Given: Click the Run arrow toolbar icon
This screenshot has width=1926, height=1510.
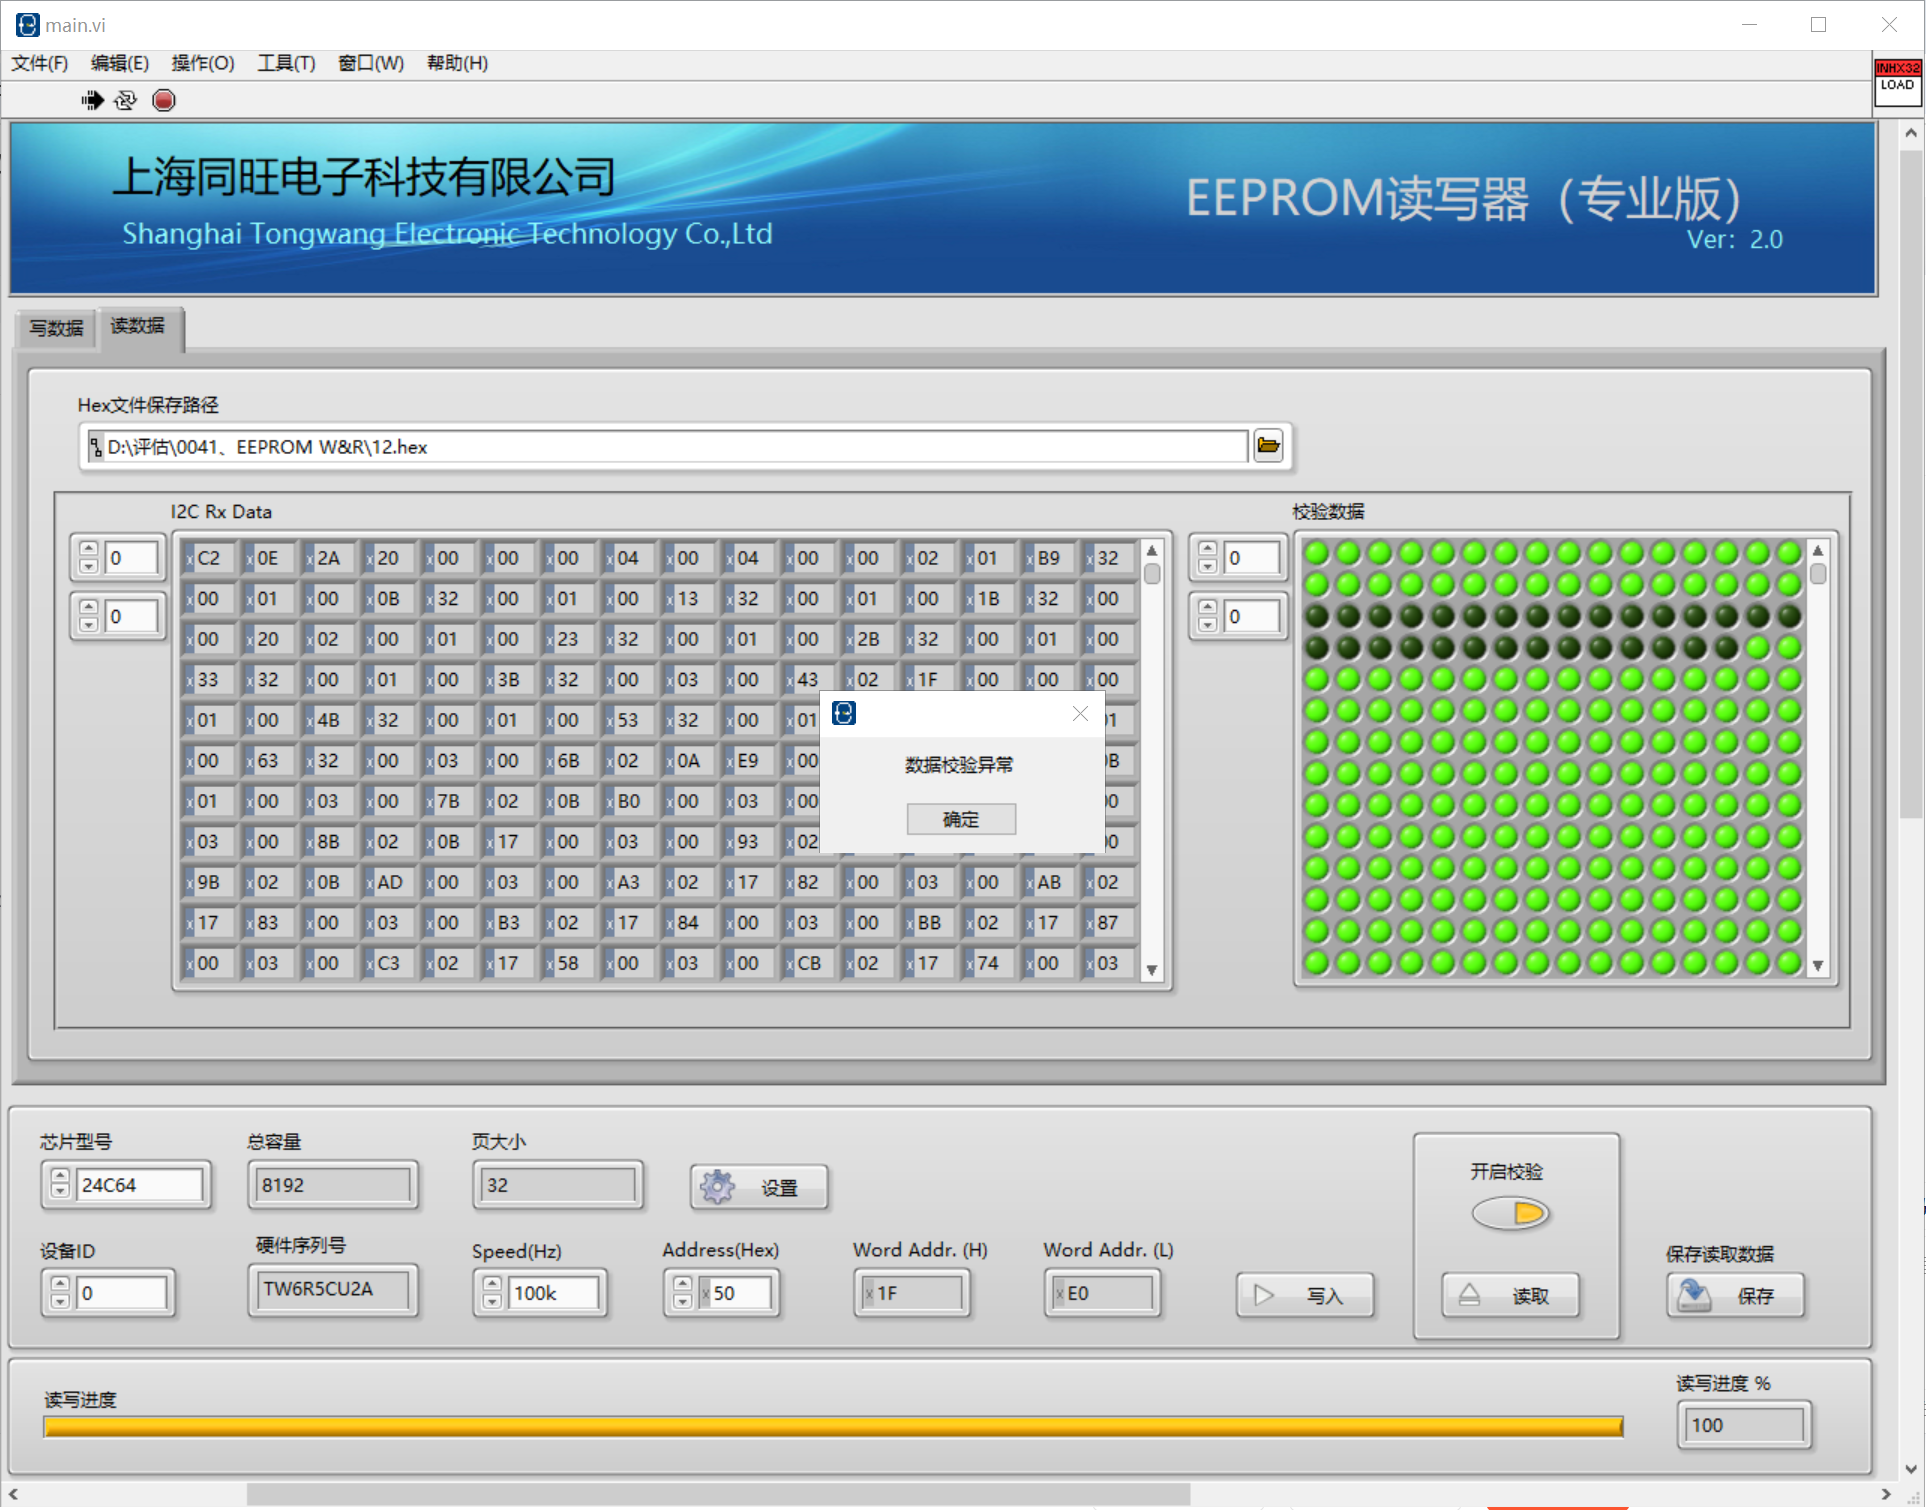Looking at the screenshot, I should click(x=92, y=100).
